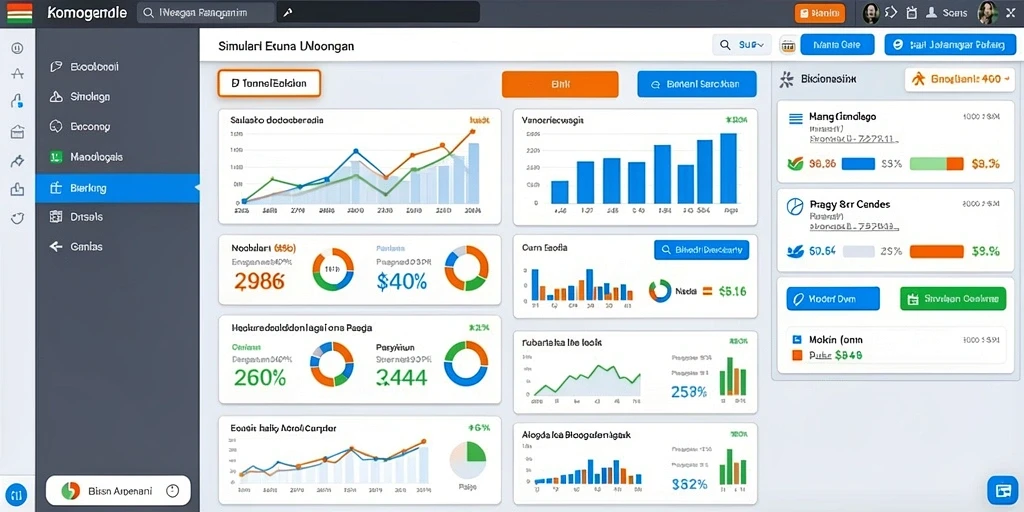
Task: Click the orange Birk button
Action: pos(560,84)
